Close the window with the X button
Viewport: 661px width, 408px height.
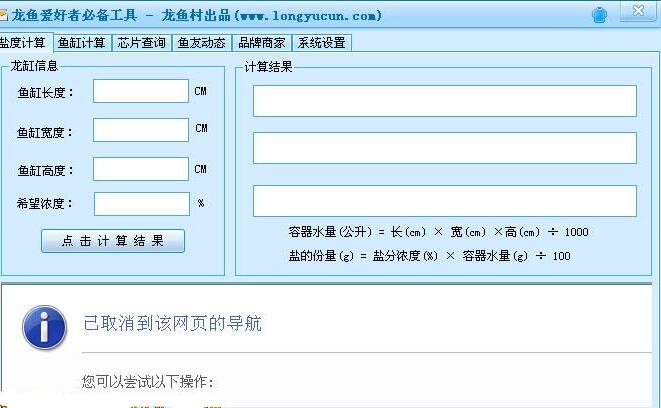point(636,13)
